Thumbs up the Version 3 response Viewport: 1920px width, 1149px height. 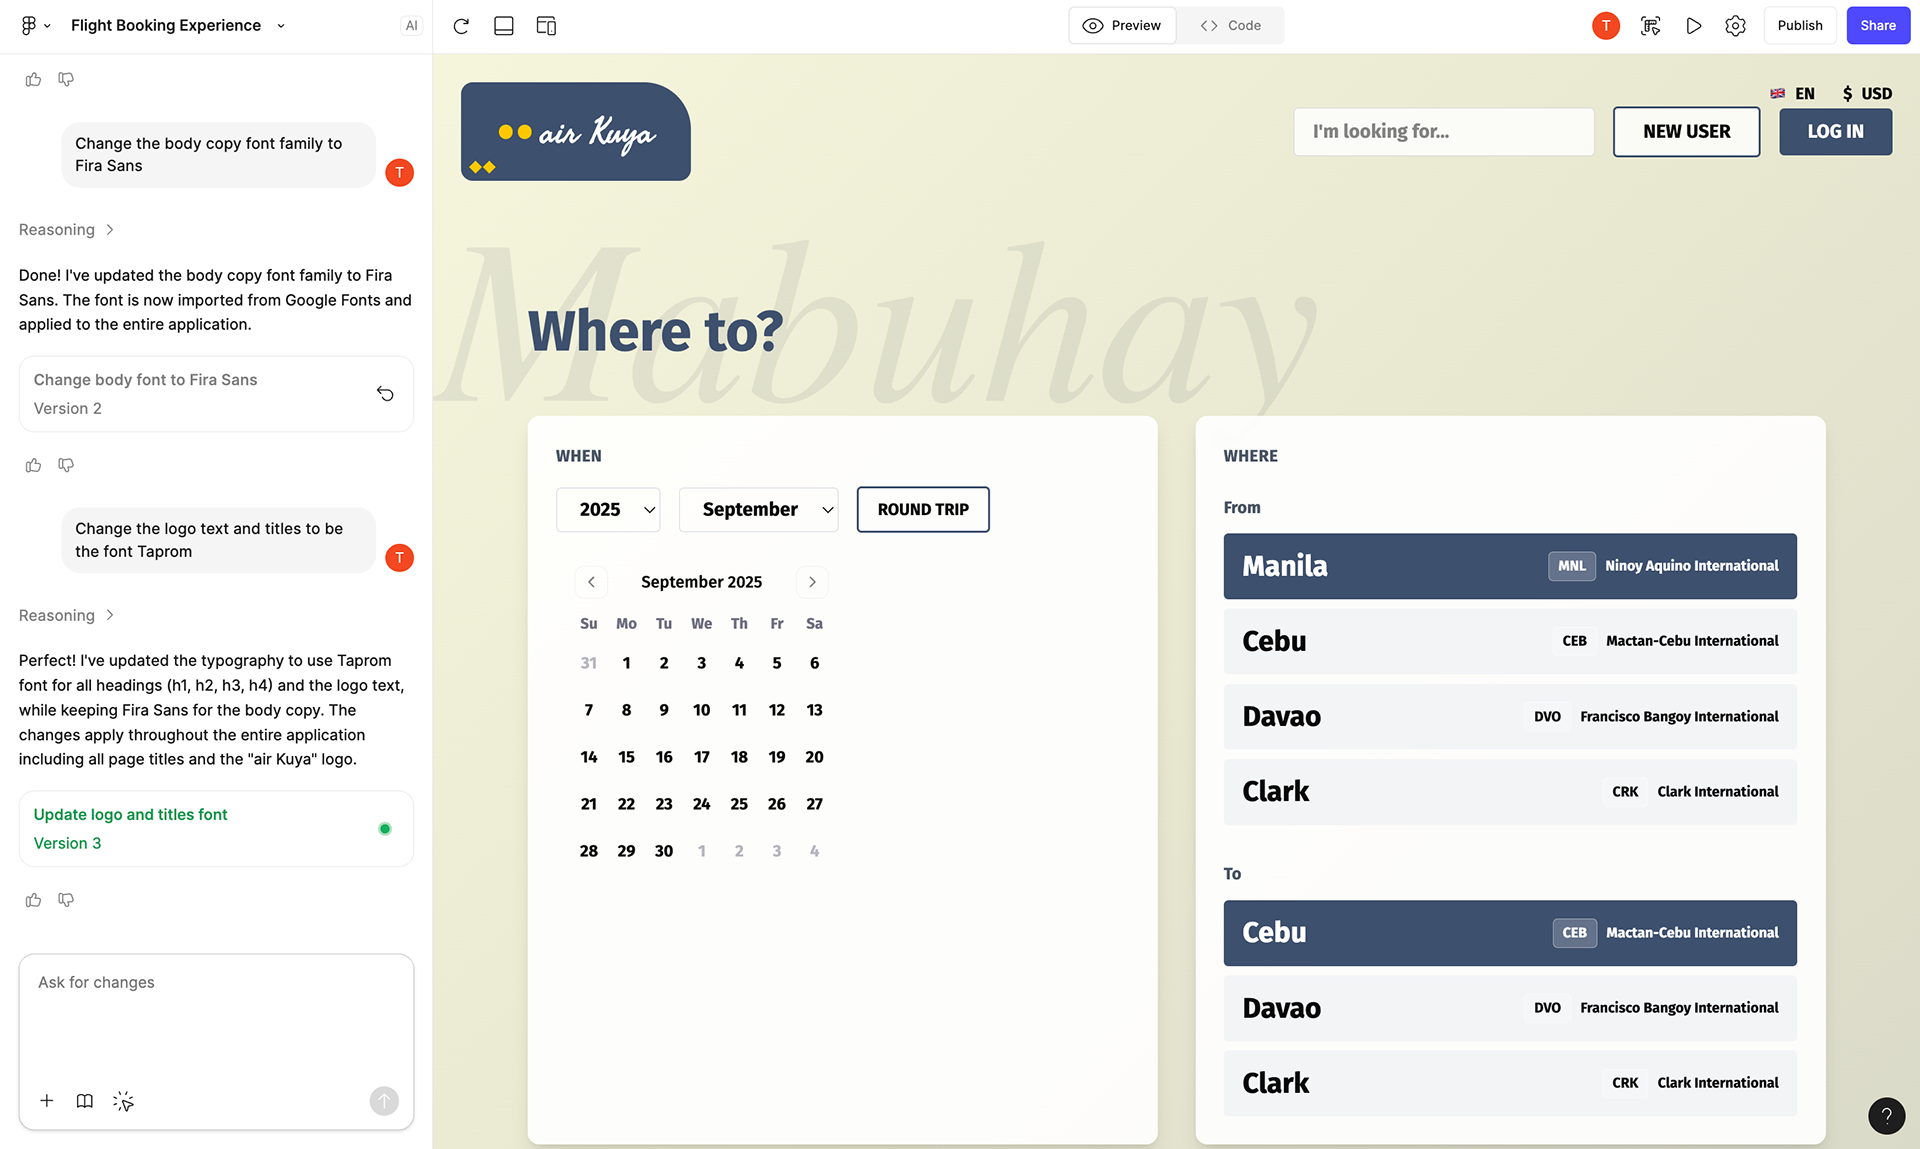(33, 900)
